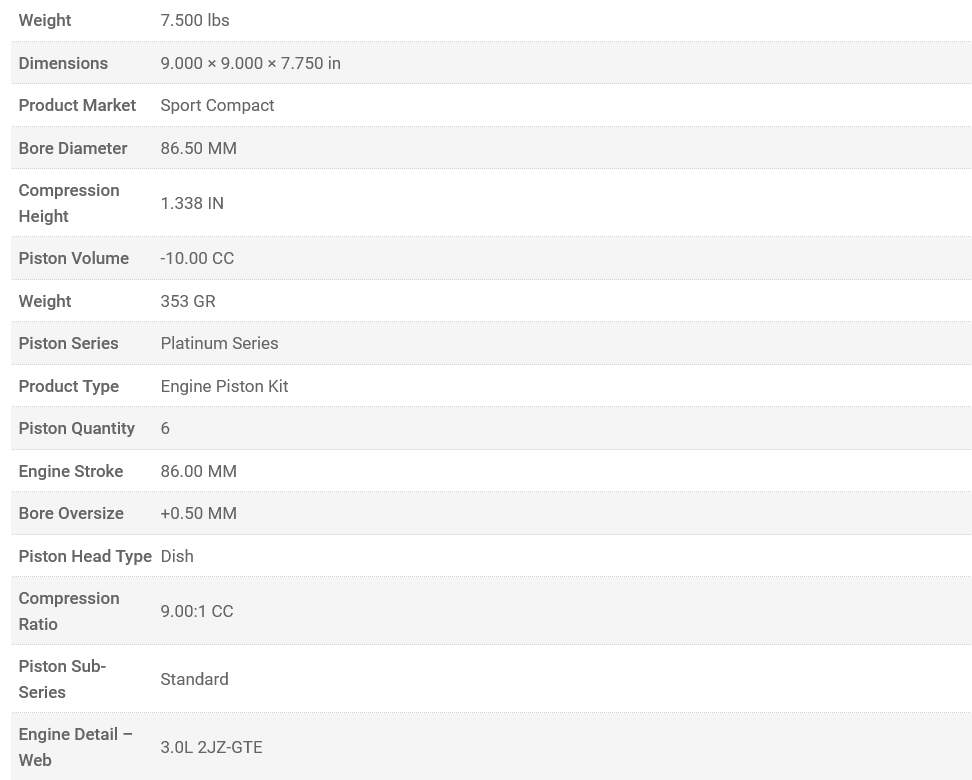Screen dimensions: 972x780
Task: Click the 9.00:1 CC compression ratio value
Action: [x=196, y=611]
